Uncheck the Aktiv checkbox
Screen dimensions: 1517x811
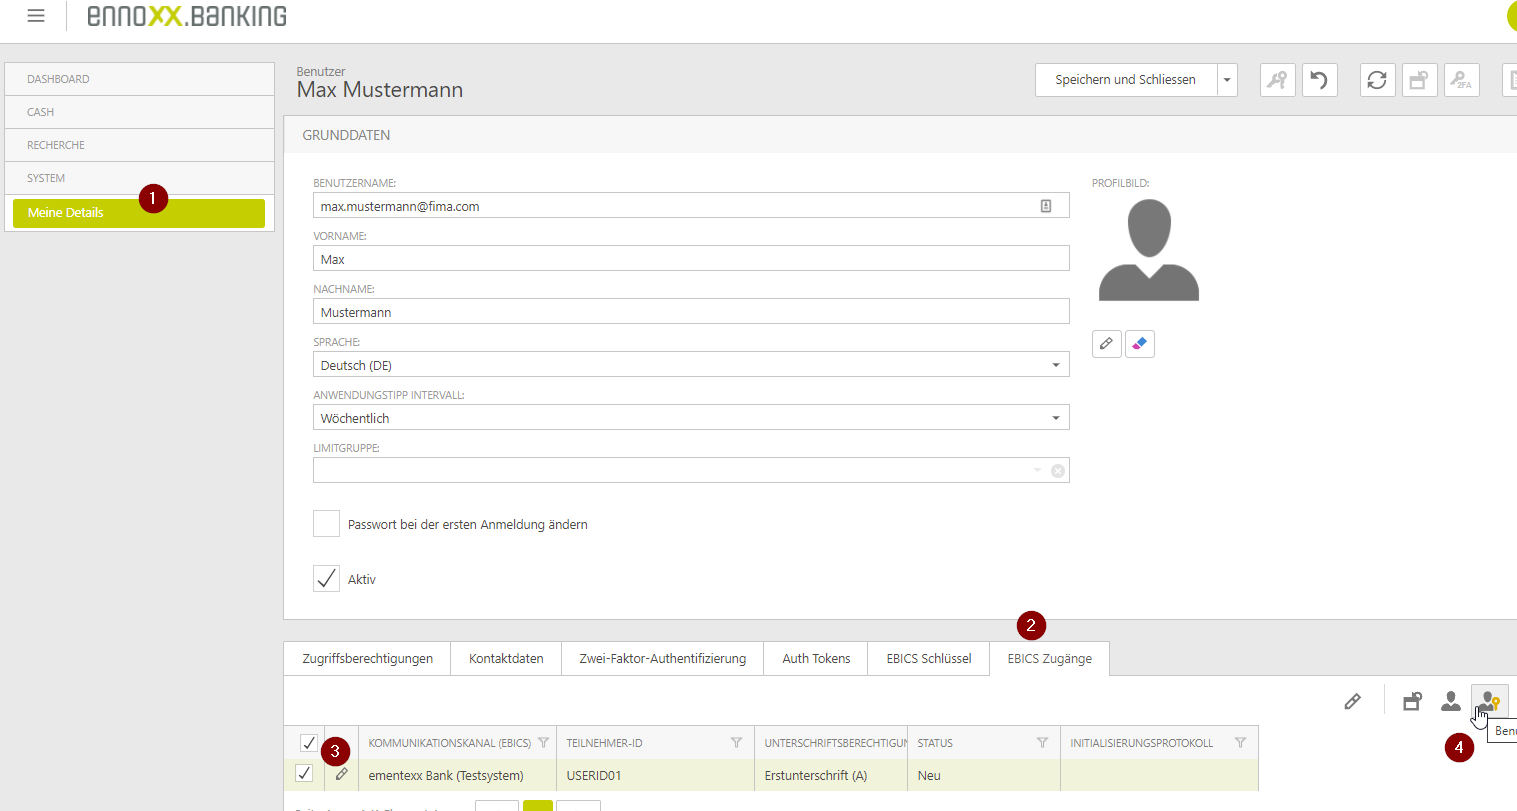click(326, 579)
